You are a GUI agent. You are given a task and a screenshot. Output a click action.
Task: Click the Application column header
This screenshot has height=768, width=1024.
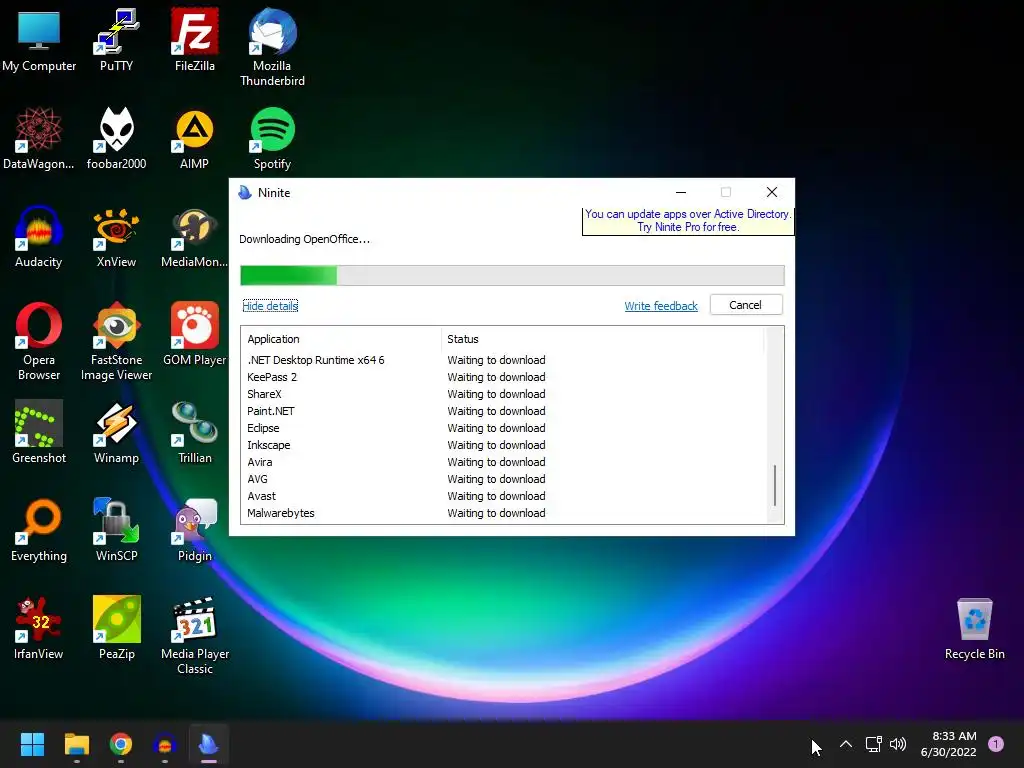342,339
